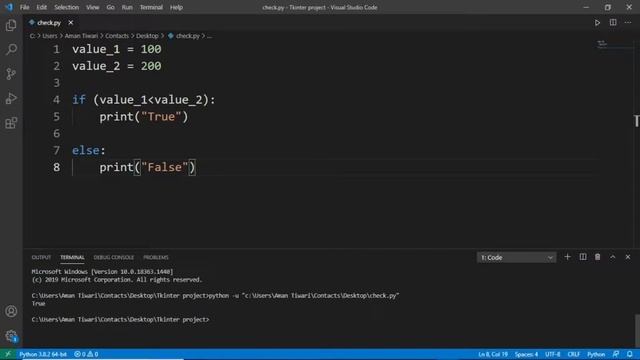This screenshot has height=360, width=640.
Task: Click the Desktop breadcrumb segment
Action: tap(147, 36)
